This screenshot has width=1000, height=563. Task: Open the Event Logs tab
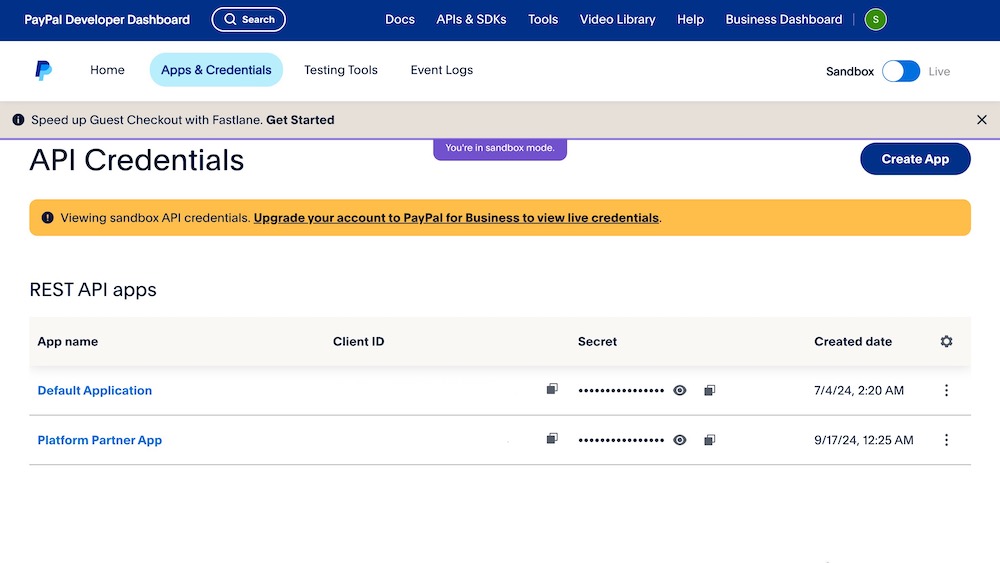[441, 70]
